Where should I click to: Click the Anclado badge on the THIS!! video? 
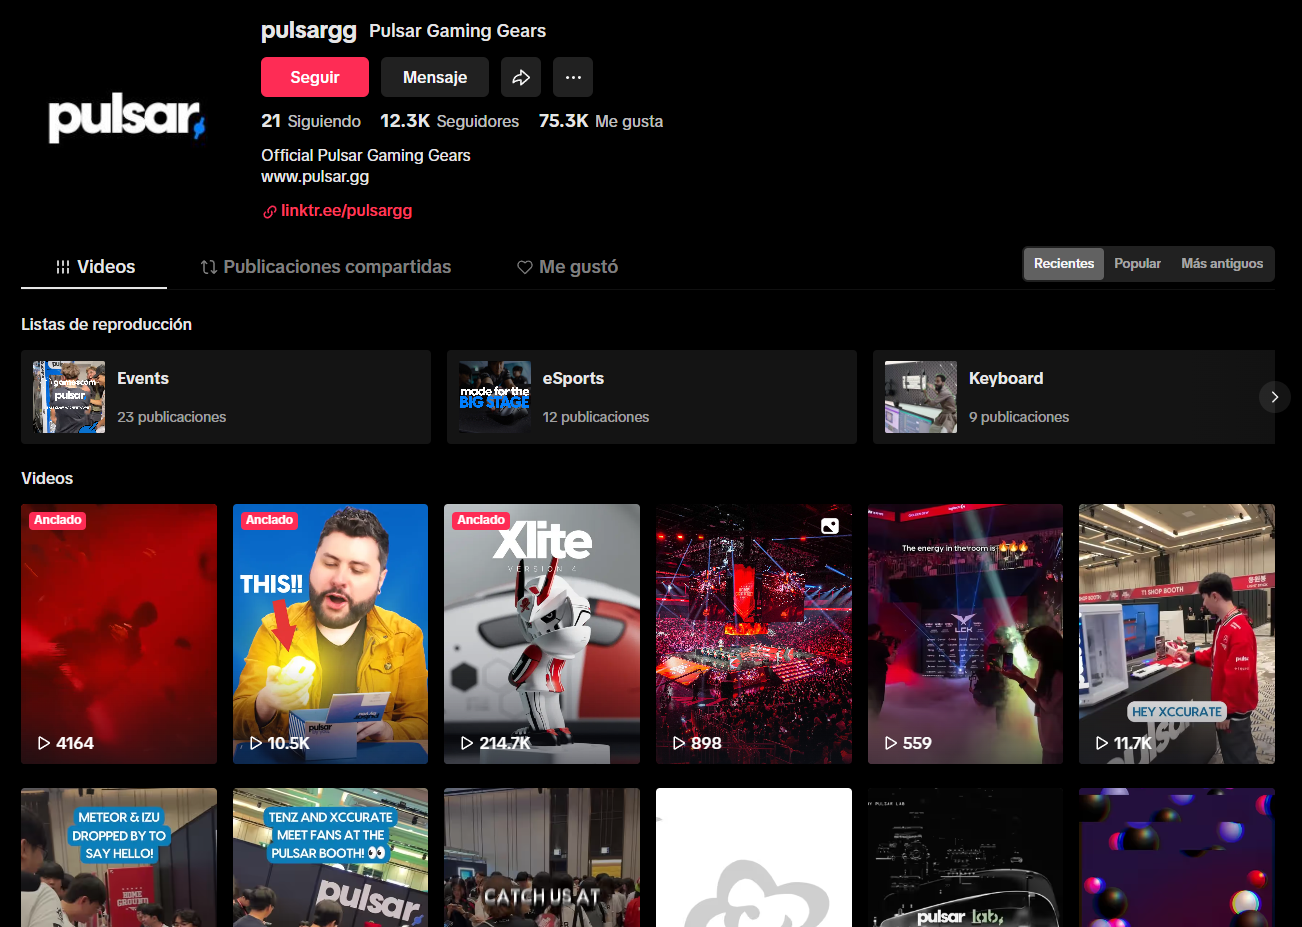pos(269,520)
